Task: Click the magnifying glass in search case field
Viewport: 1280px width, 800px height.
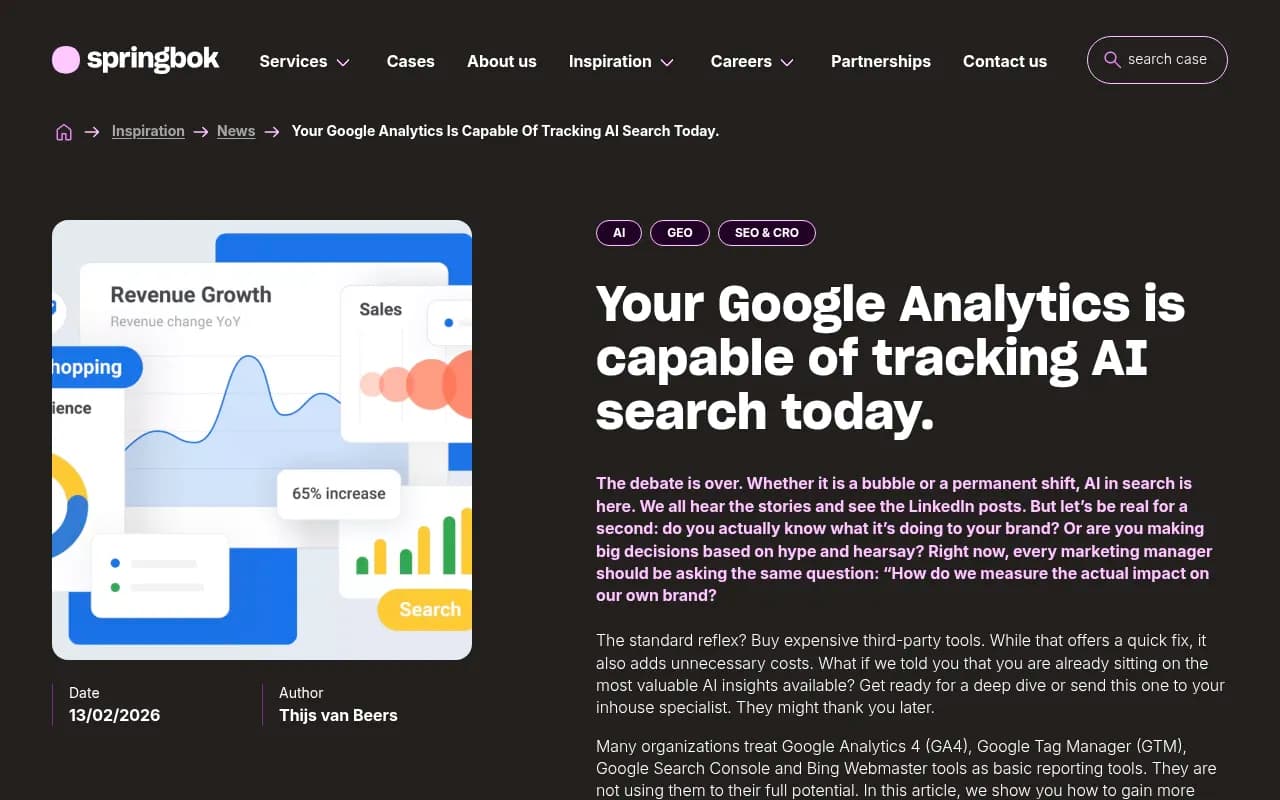Action: click(x=1112, y=59)
